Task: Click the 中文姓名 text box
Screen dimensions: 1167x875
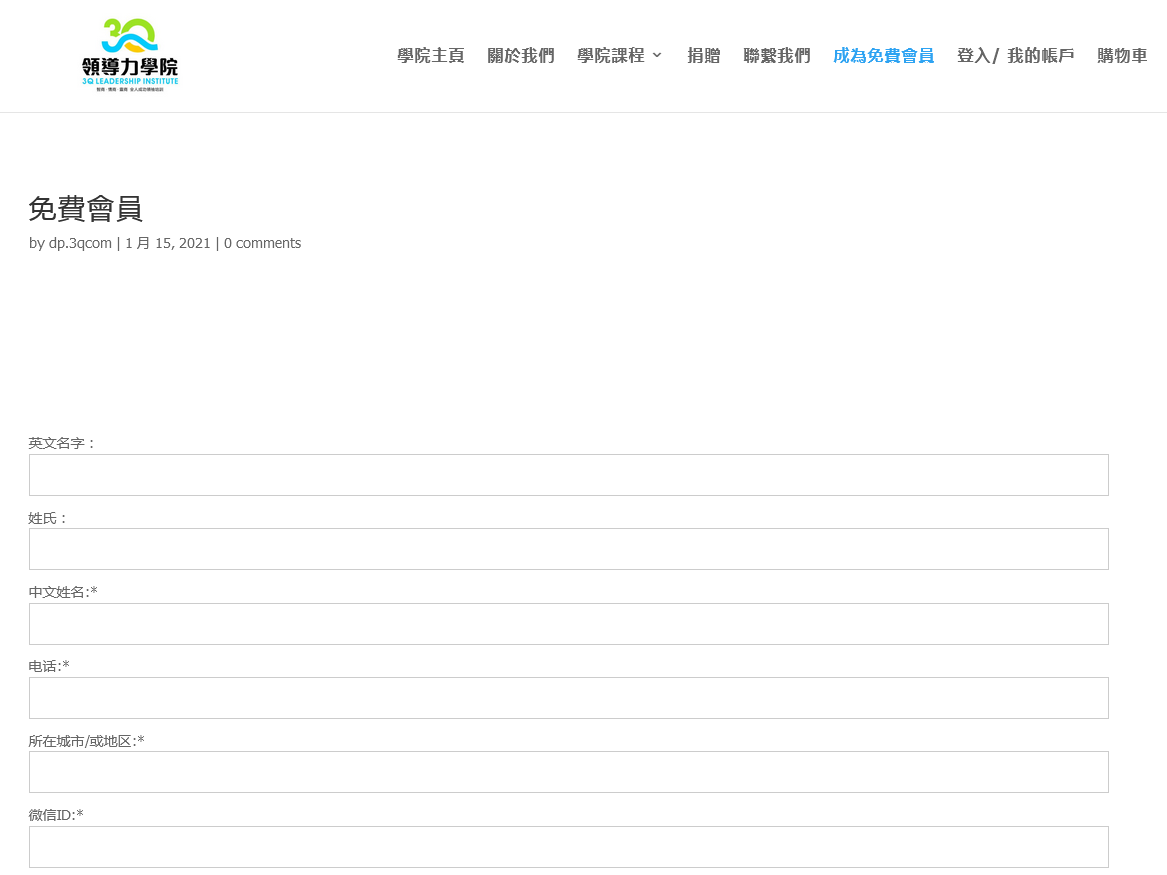Action: coord(569,624)
